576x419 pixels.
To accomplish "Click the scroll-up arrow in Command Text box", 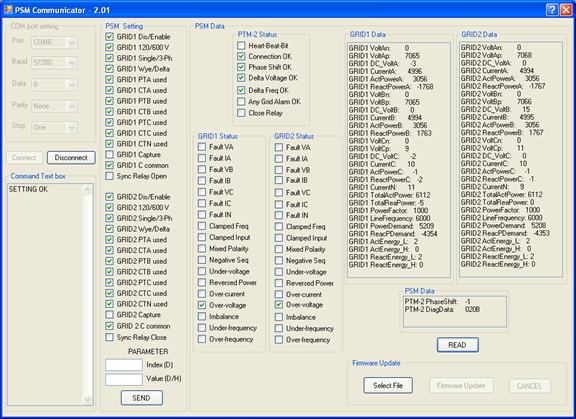I will point(87,190).
